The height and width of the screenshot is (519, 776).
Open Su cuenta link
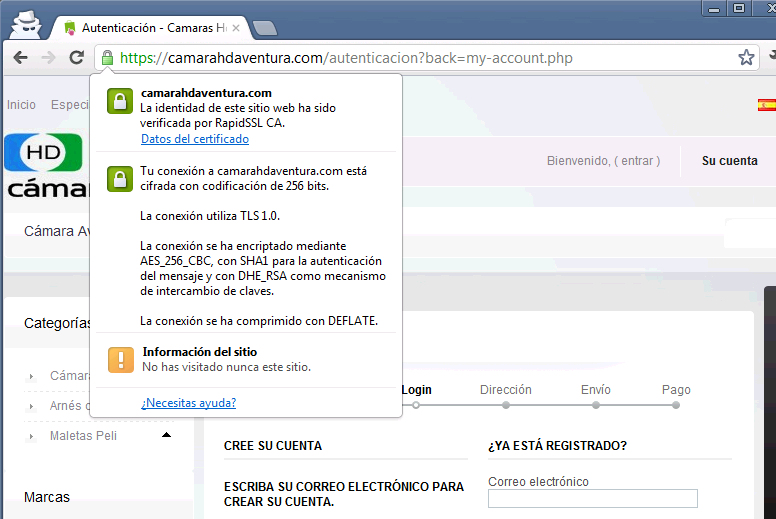point(729,161)
